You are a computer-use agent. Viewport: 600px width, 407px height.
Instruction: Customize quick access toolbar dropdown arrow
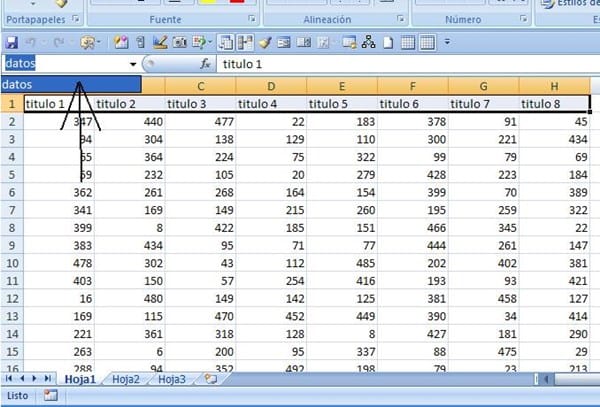(x=447, y=42)
